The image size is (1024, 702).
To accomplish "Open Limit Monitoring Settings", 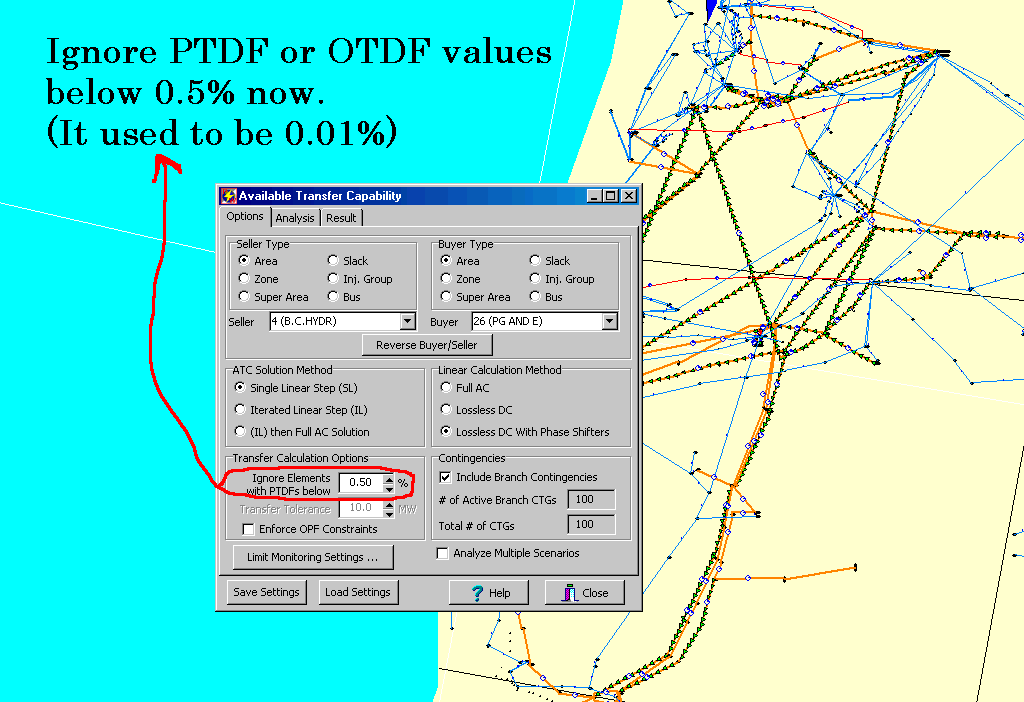I will (312, 557).
